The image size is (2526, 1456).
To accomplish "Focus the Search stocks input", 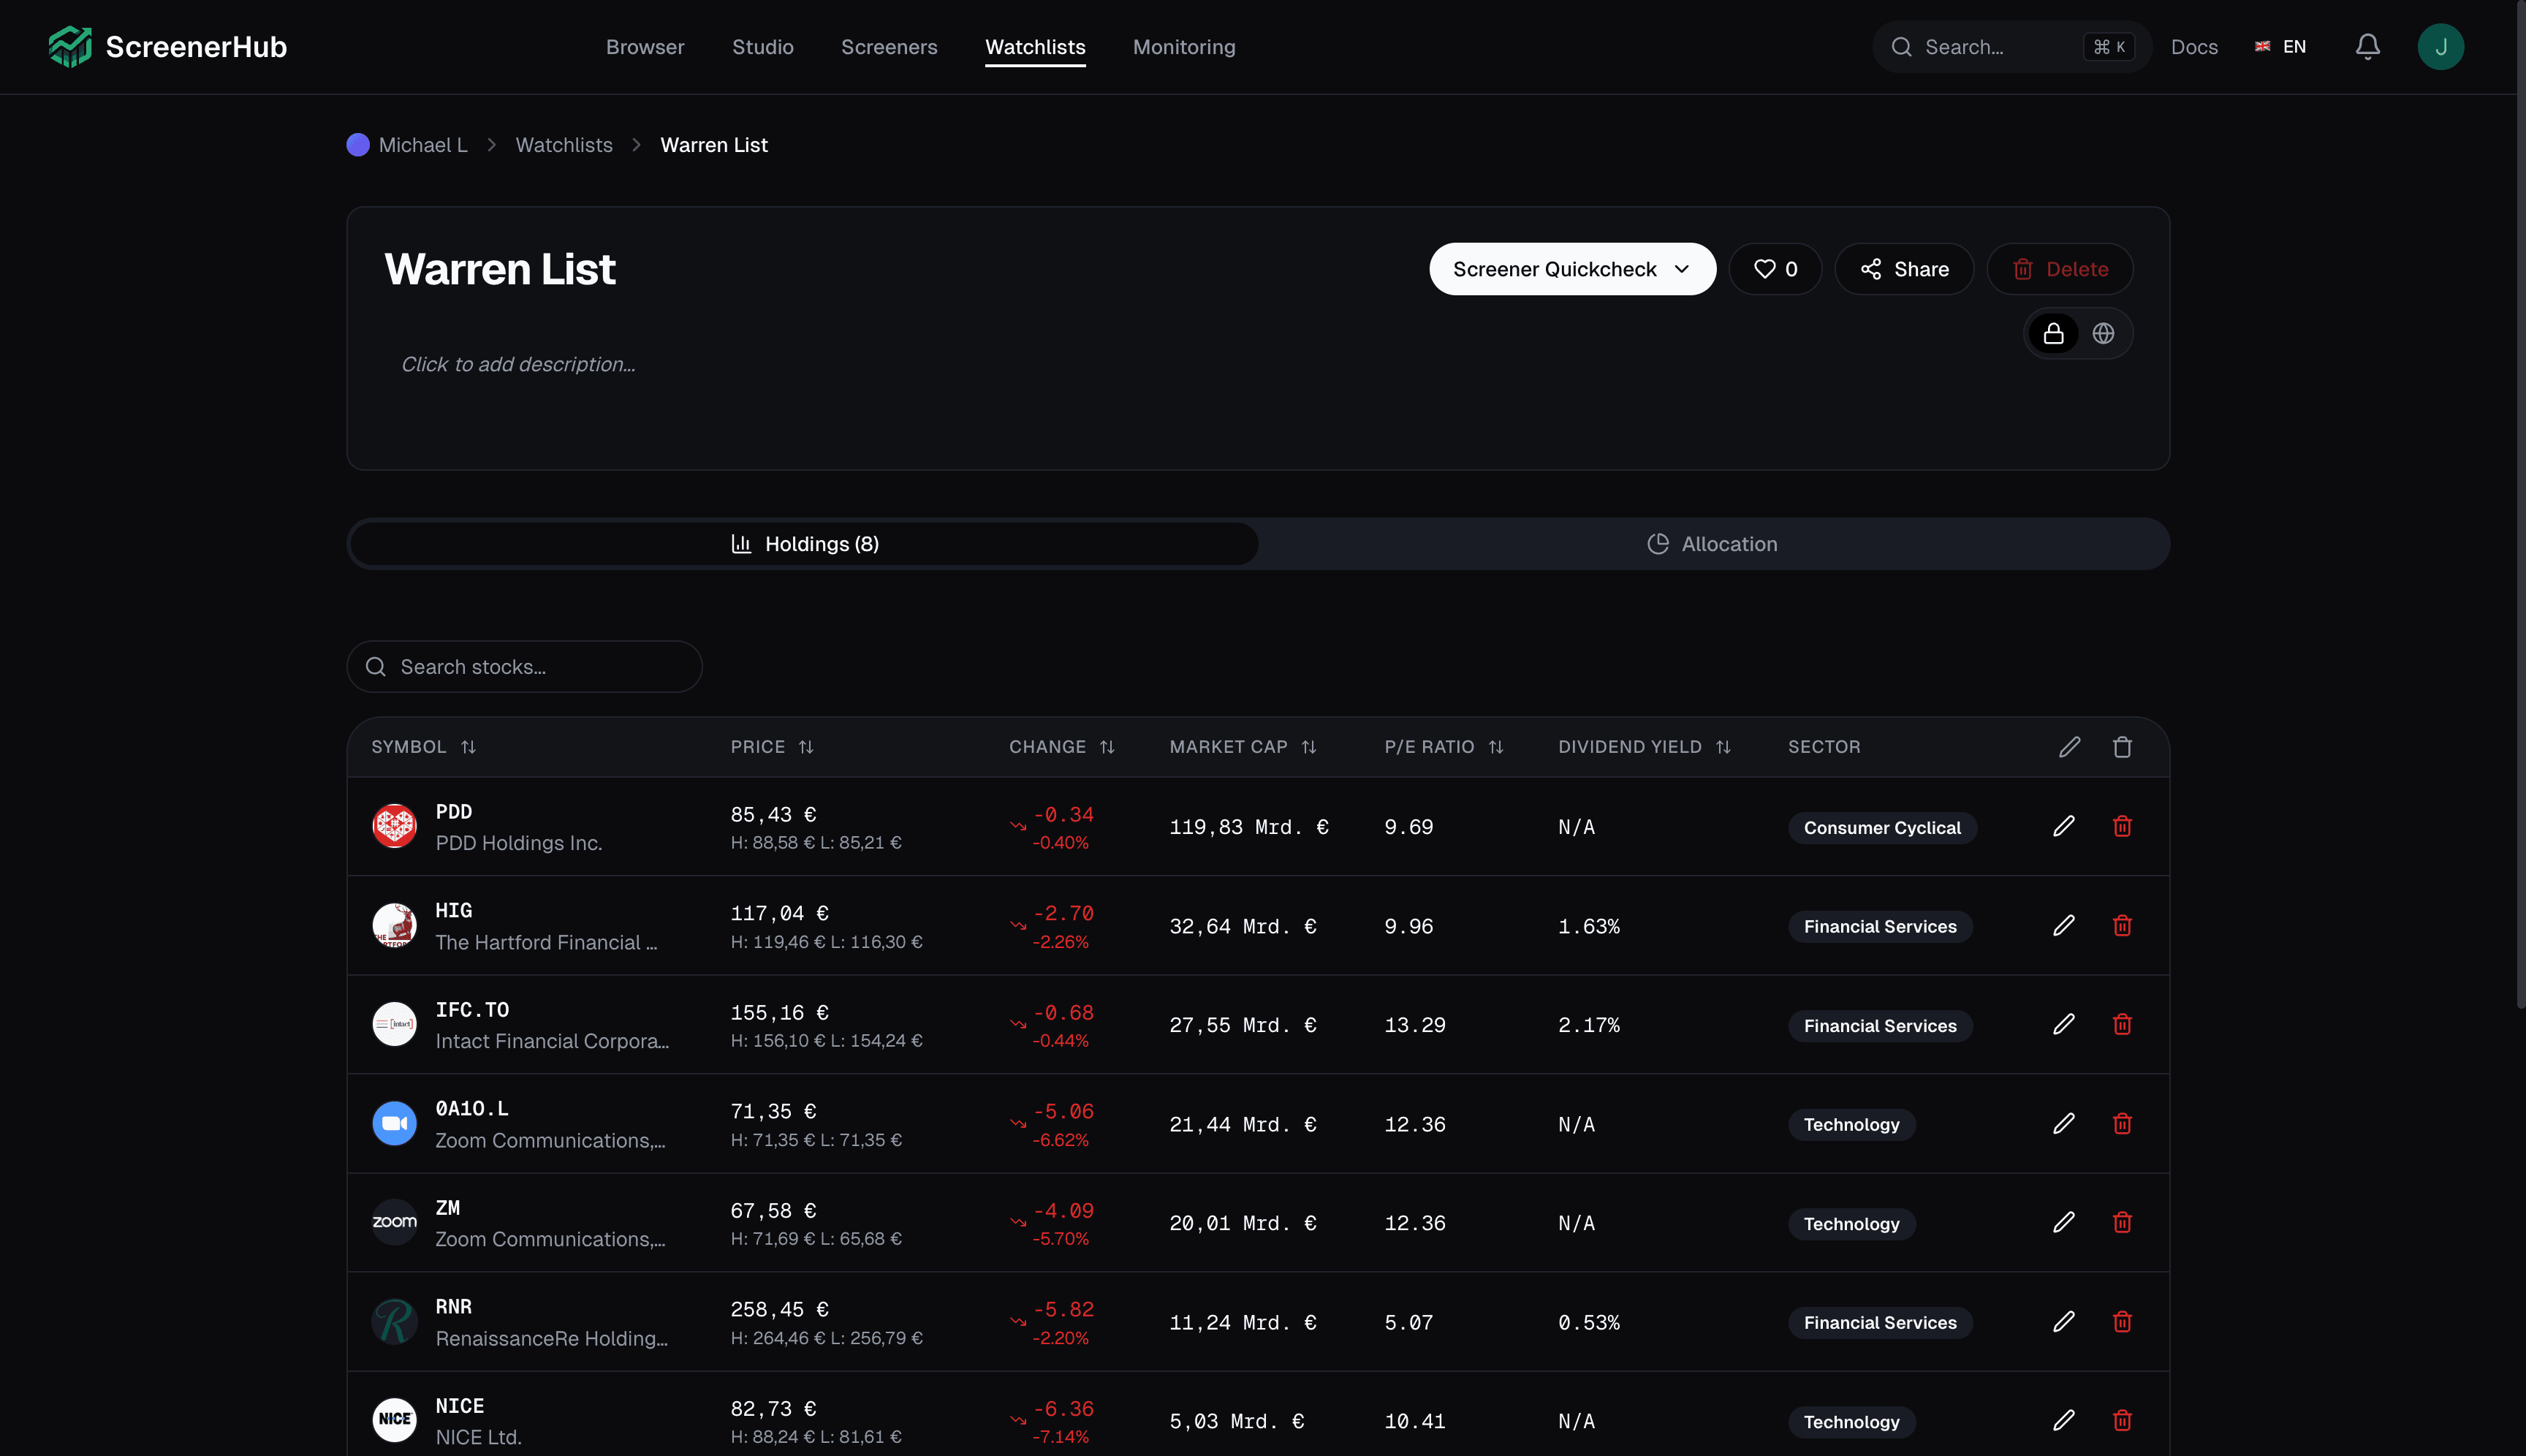I will click(x=524, y=667).
